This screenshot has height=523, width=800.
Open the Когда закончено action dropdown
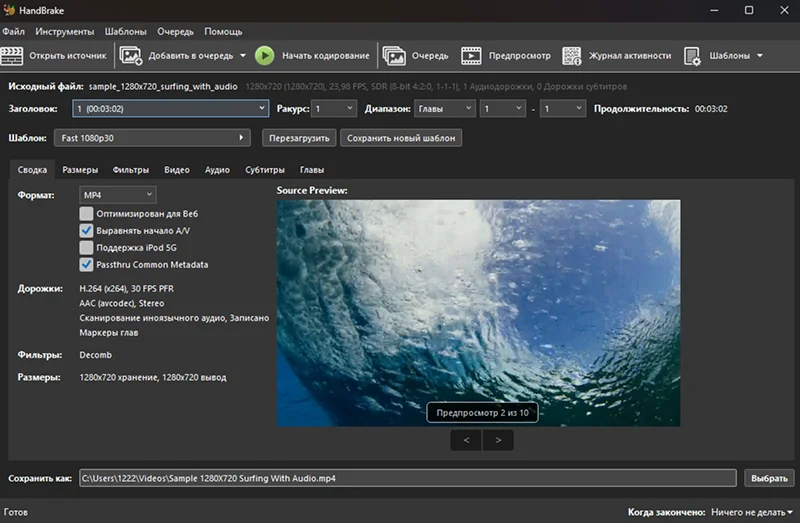(x=752, y=512)
